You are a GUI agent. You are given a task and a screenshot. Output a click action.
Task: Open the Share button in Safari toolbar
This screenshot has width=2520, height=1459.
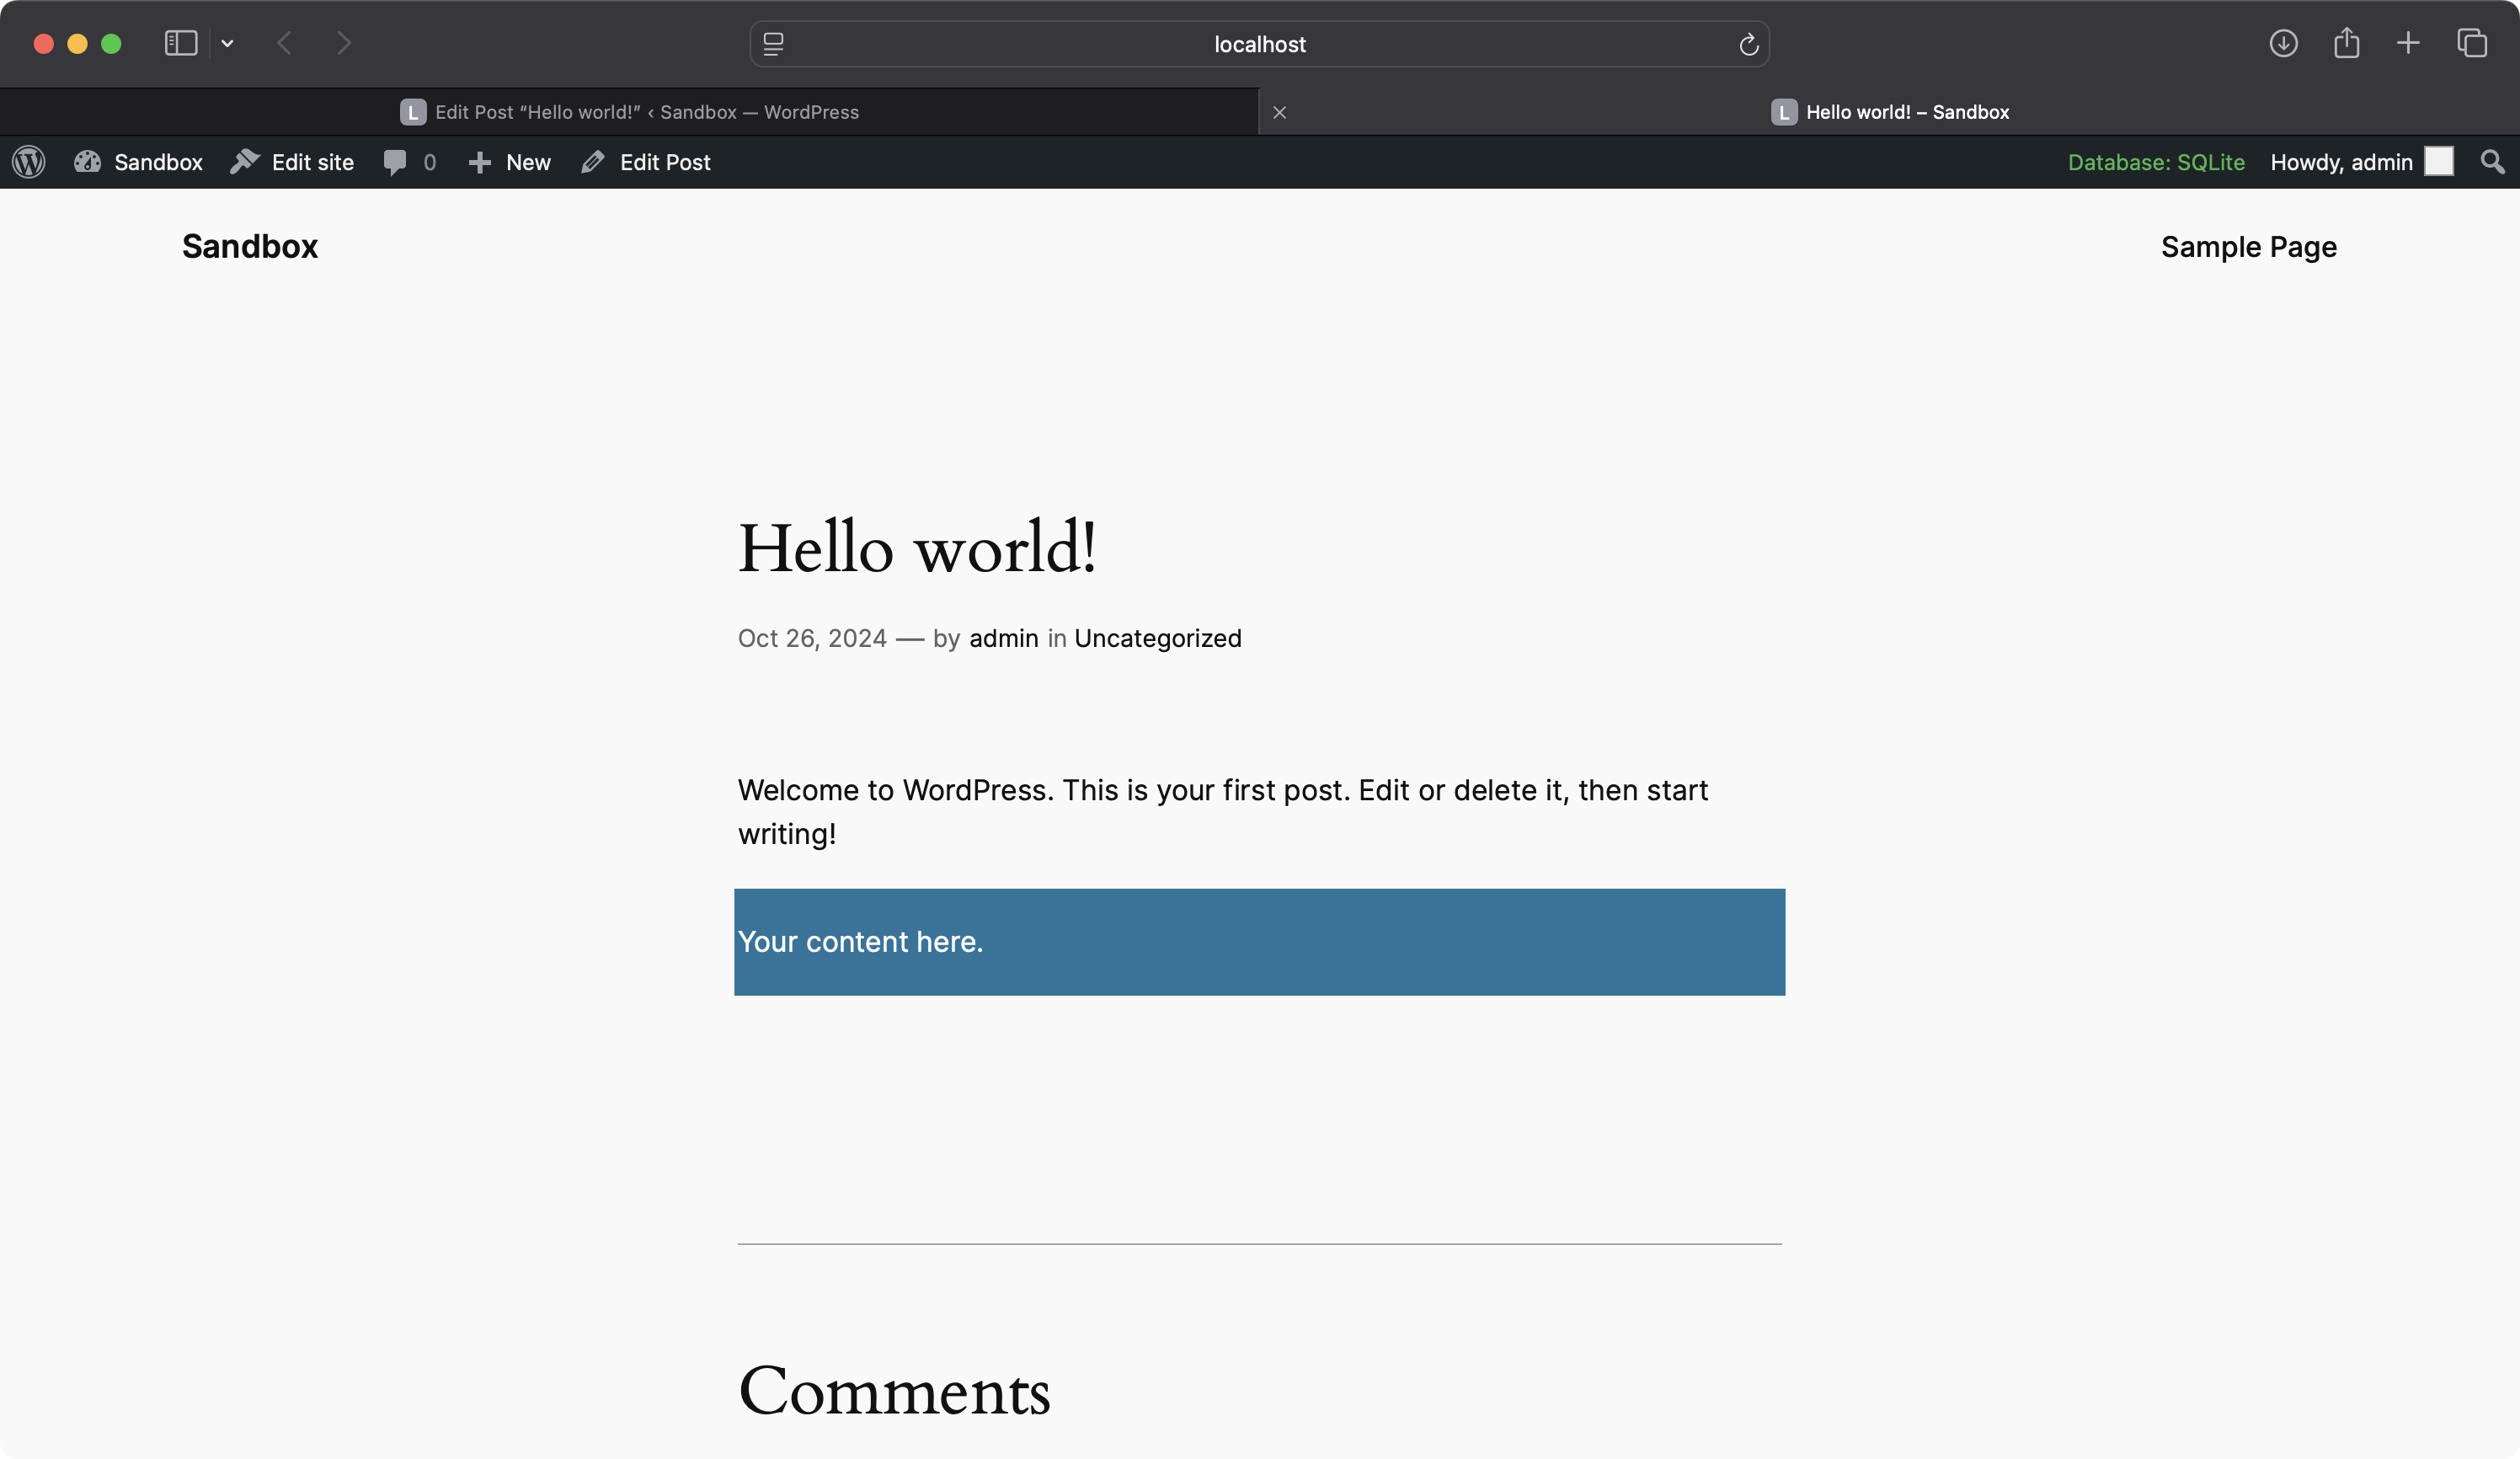2346,43
